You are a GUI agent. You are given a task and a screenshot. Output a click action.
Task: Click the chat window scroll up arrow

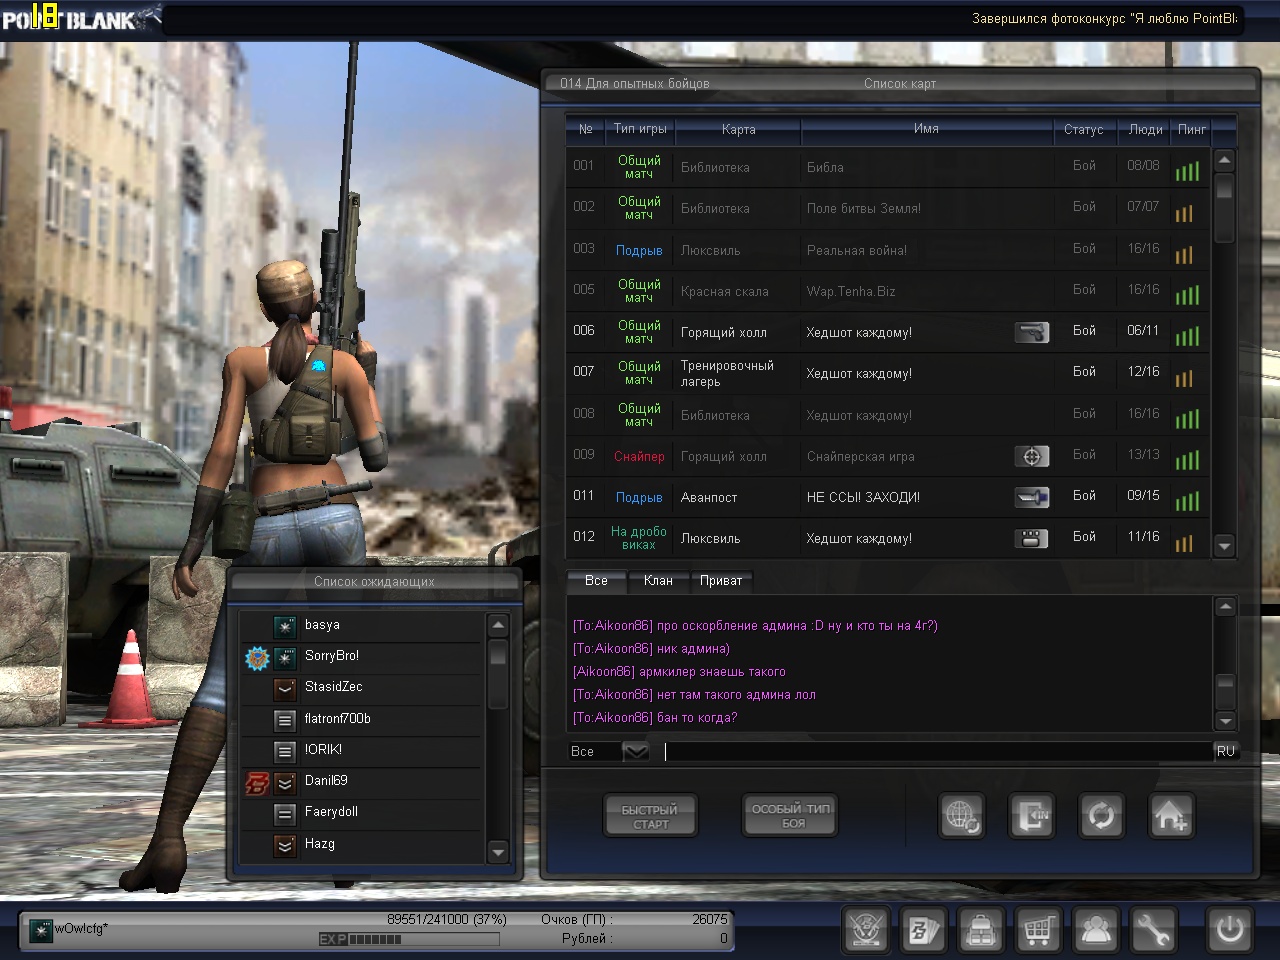pos(1225,606)
